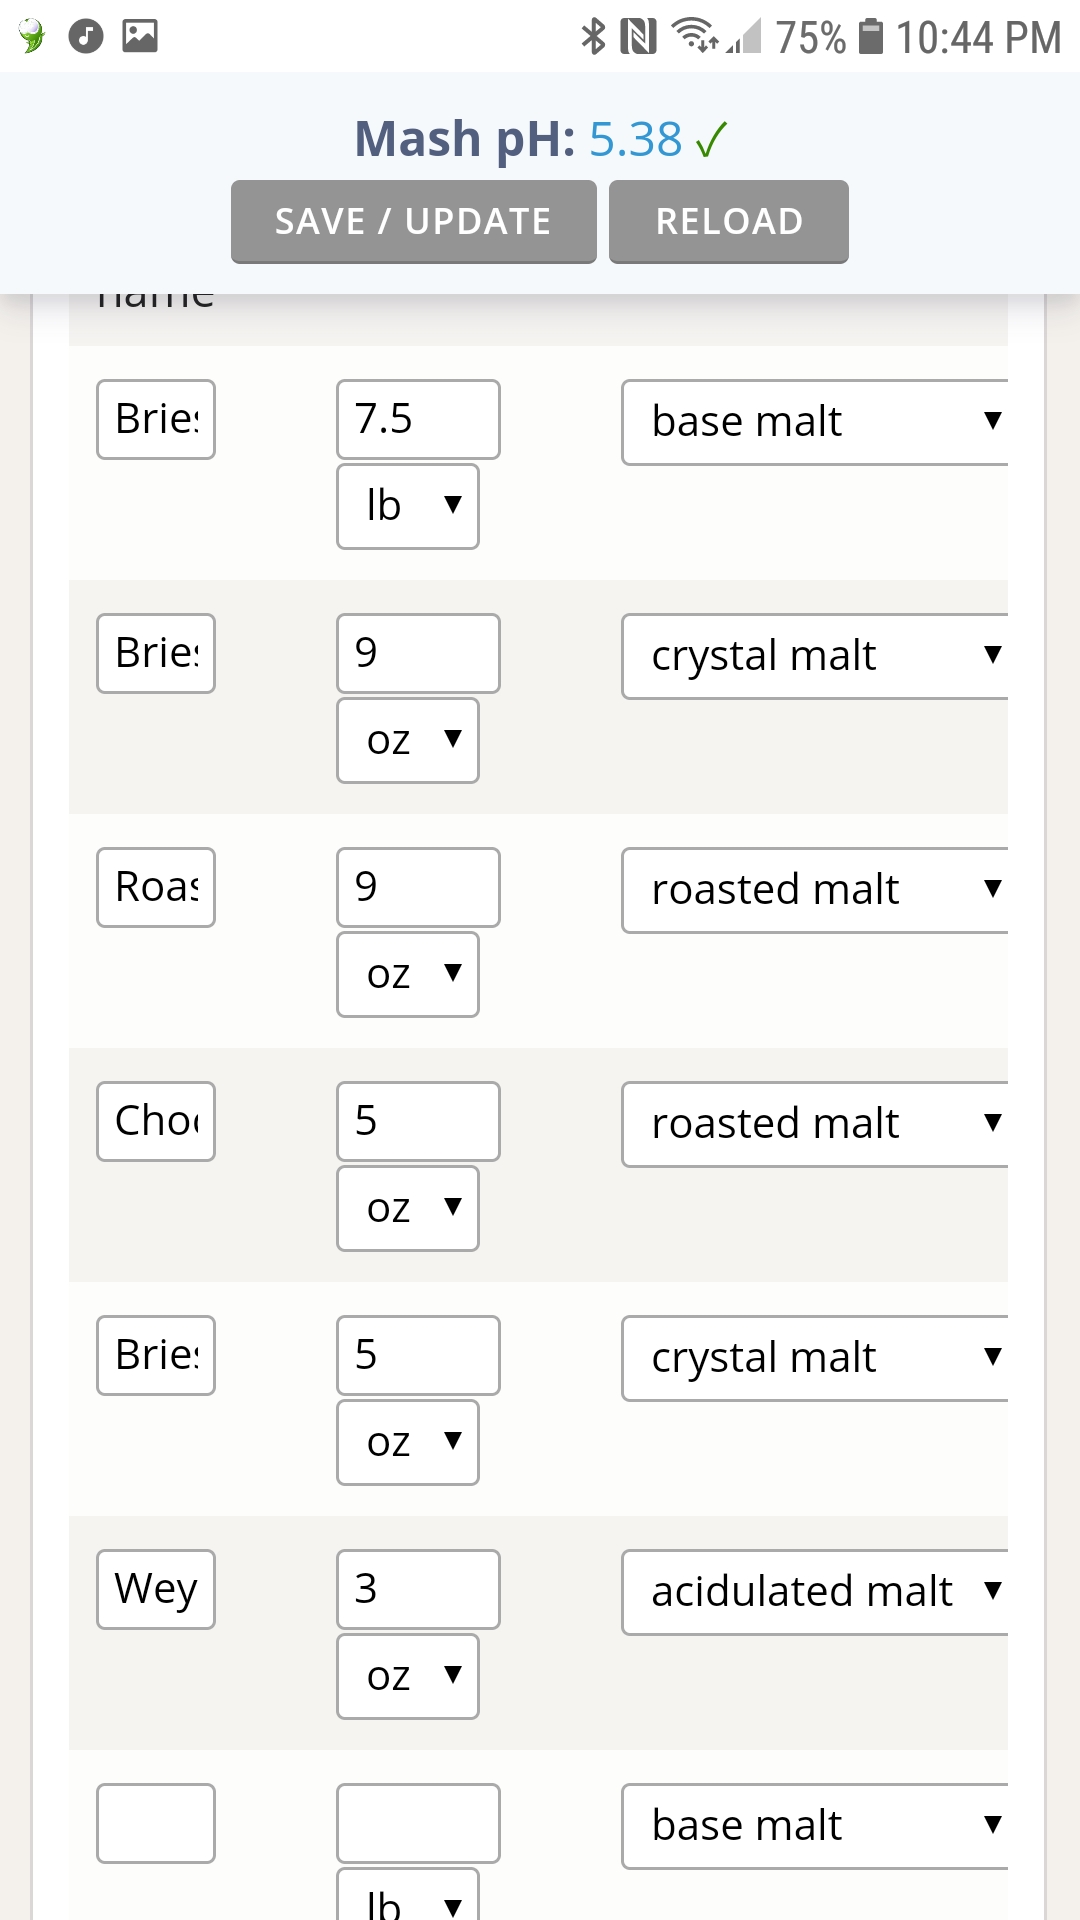This screenshot has width=1080, height=1920.
Task: Tap the music note notification icon
Action: (x=86, y=36)
